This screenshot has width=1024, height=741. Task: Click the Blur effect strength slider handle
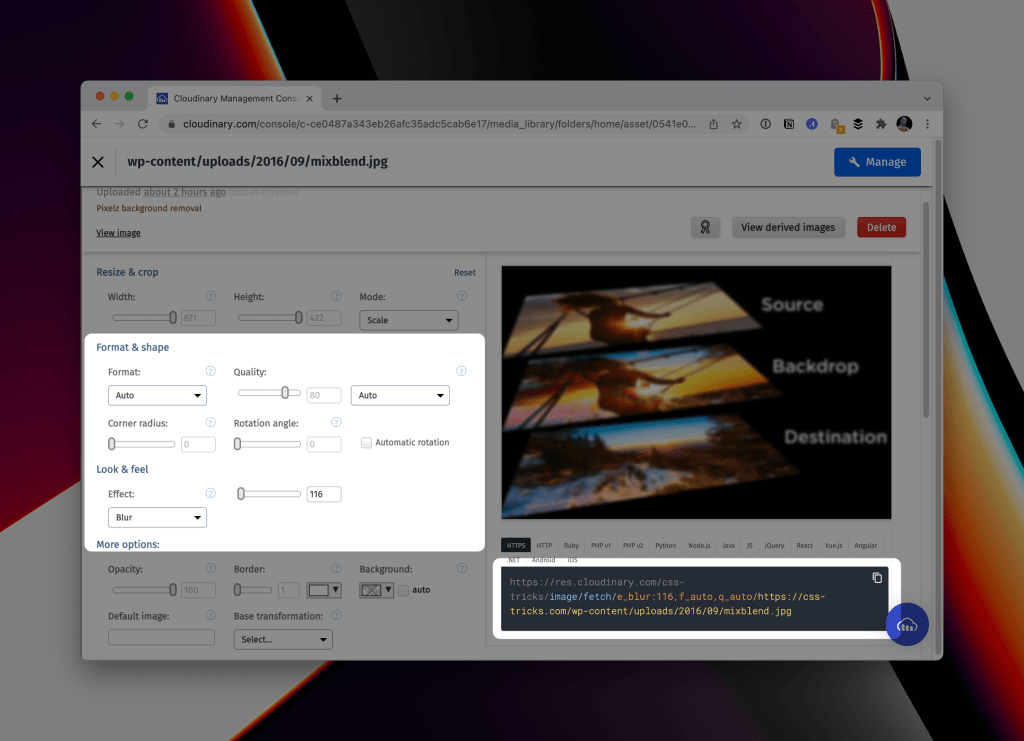(241, 494)
